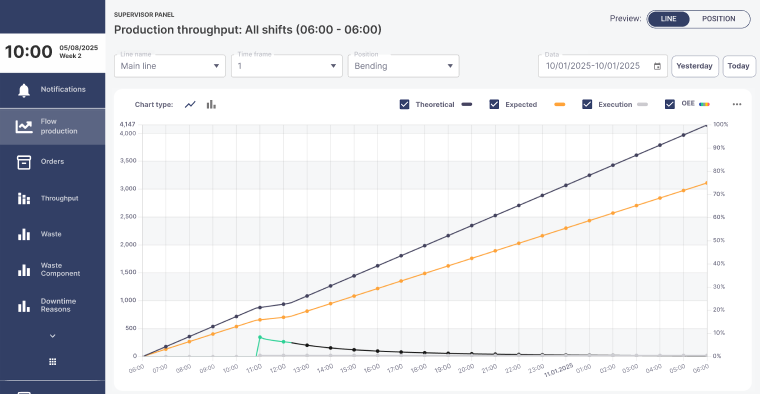
Task: Open the Orders archive box icon
Action: point(24,162)
